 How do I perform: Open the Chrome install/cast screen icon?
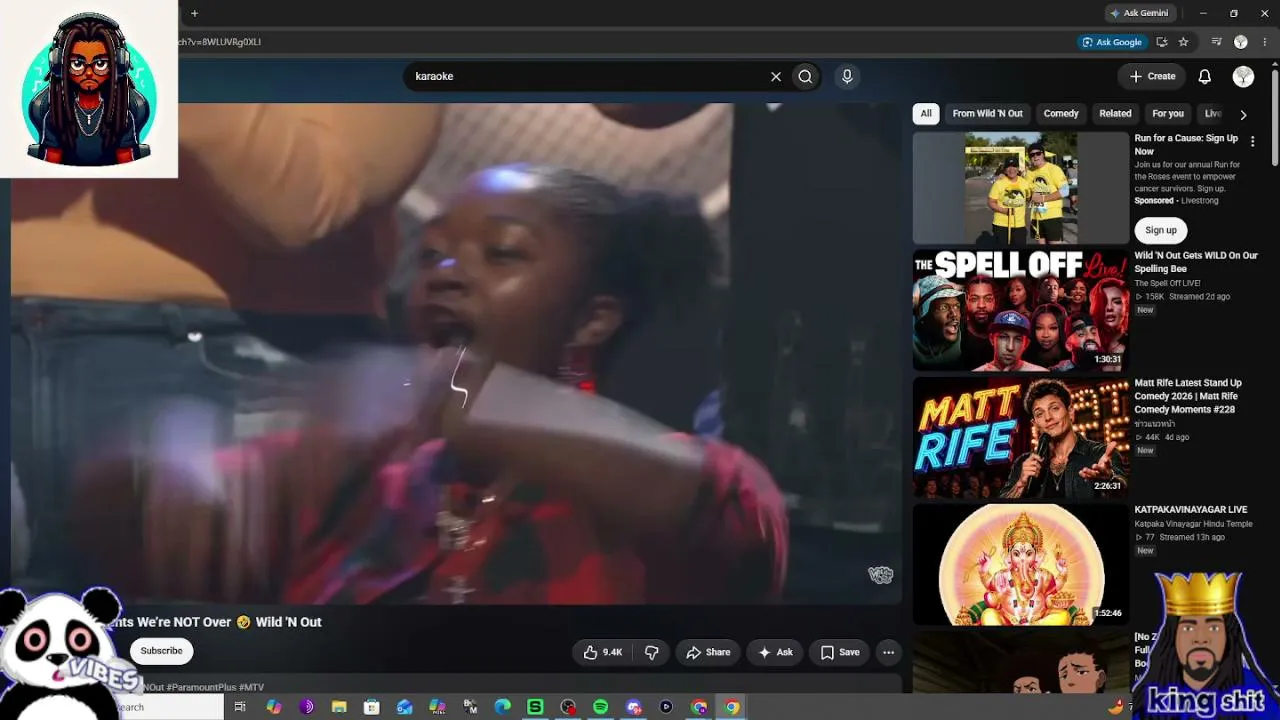1161,42
